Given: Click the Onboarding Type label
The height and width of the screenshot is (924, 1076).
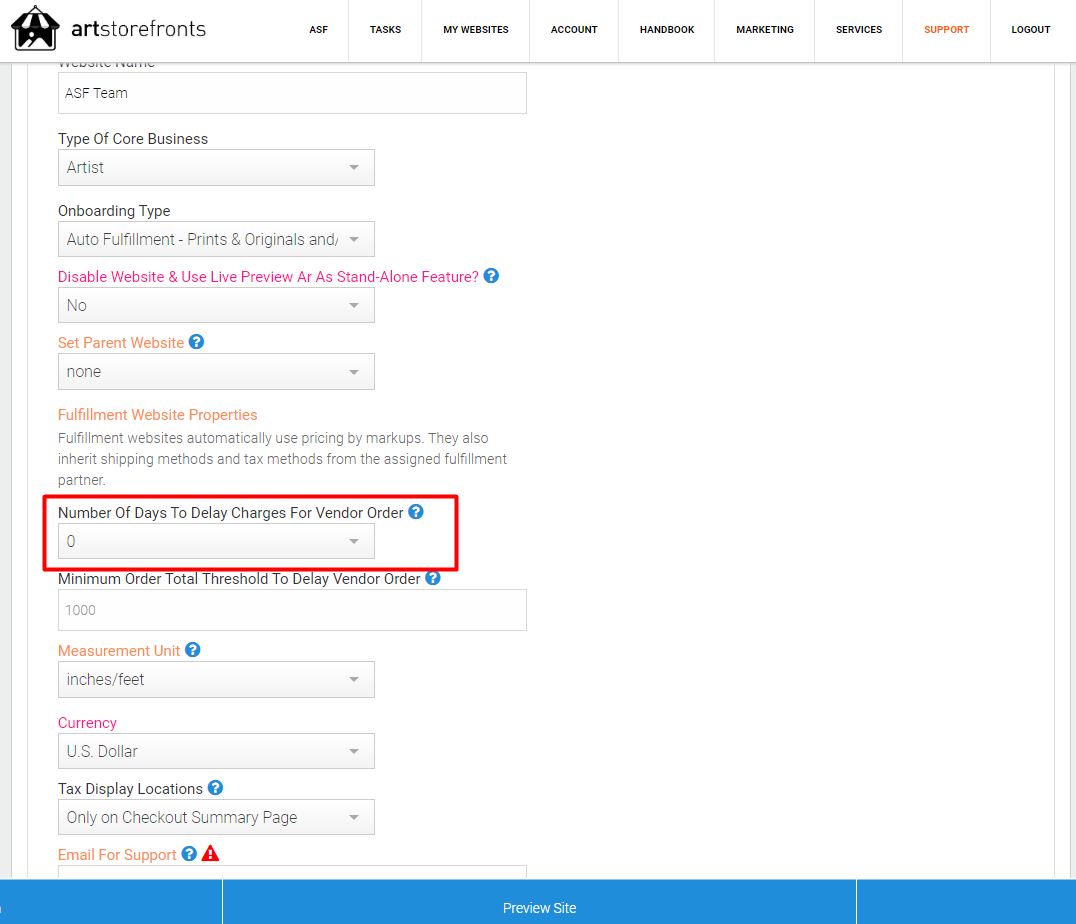Looking at the screenshot, I should pyautogui.click(x=114, y=211).
